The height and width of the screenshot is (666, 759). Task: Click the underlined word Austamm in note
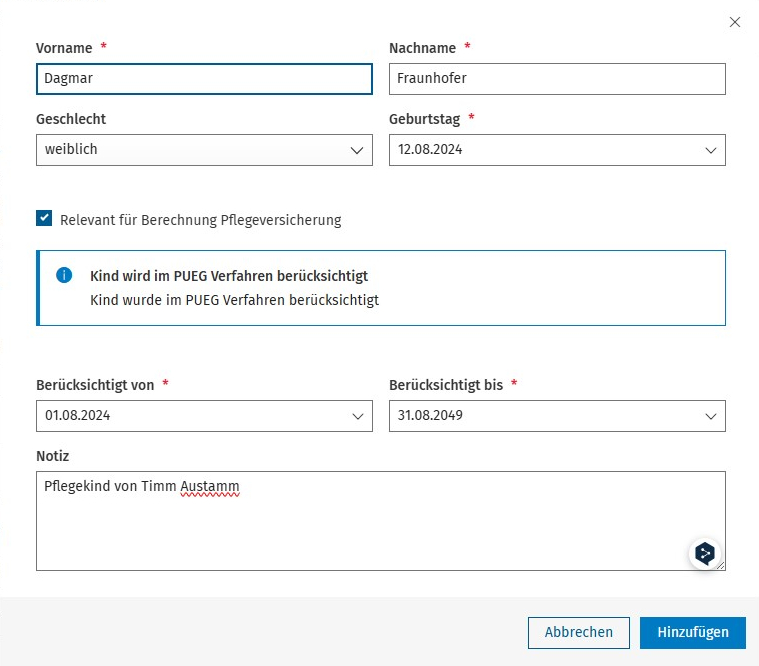pos(210,487)
